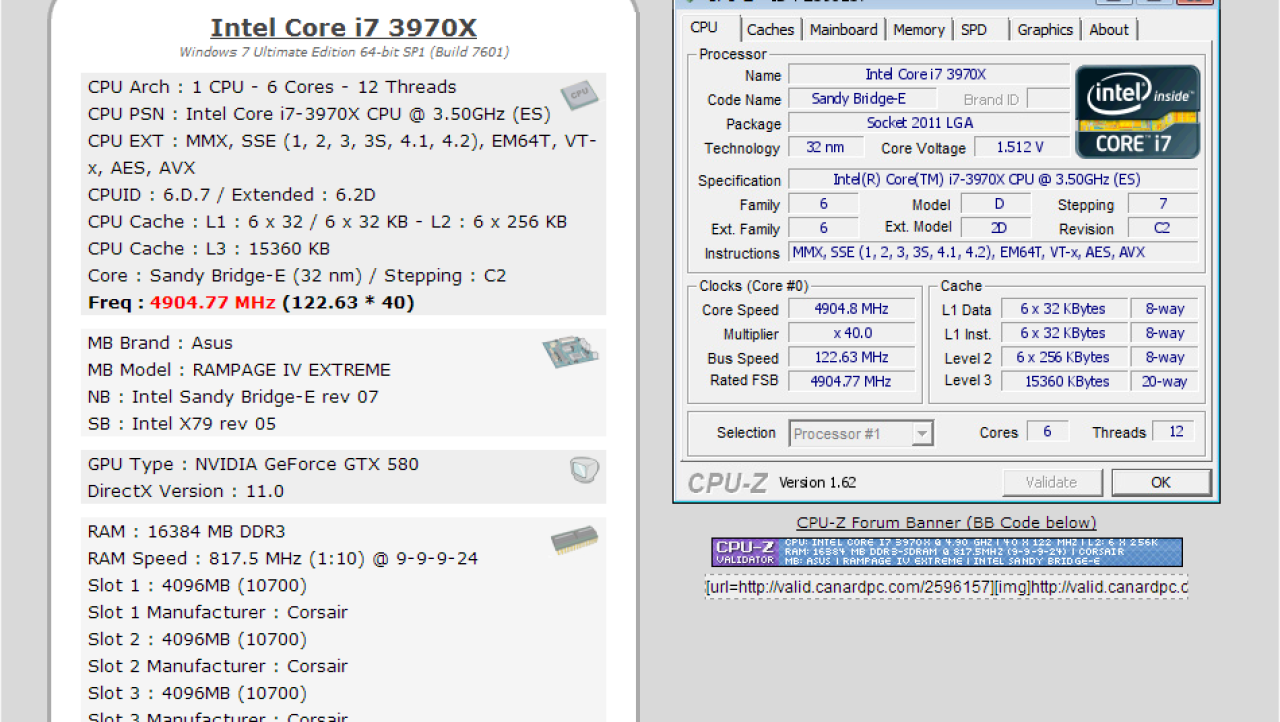Open the Memory tab

point(919,30)
